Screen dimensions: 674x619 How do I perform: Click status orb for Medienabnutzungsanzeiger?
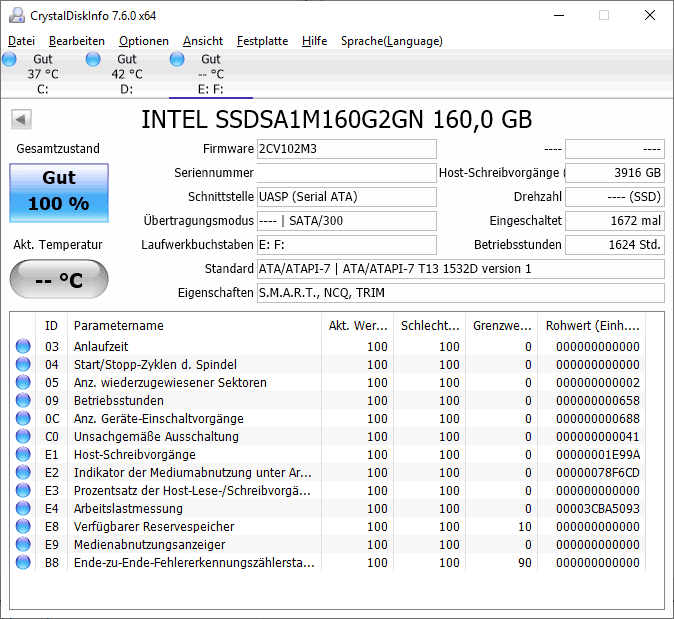[23, 545]
